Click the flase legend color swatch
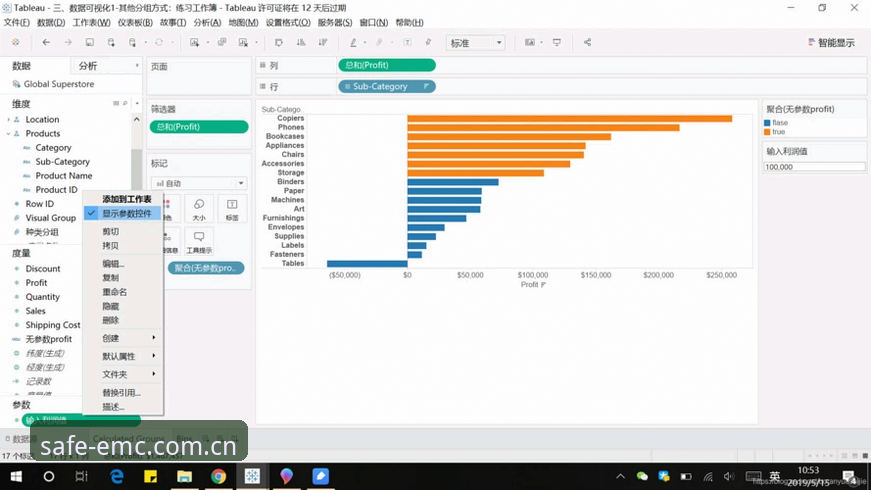 tap(767, 123)
